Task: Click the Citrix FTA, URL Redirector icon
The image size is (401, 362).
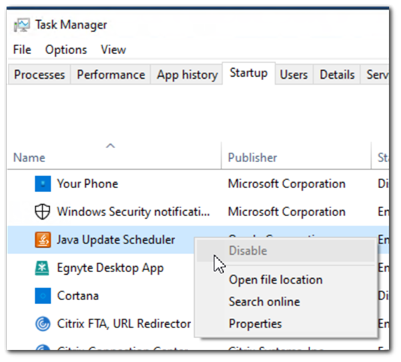Action: [x=43, y=324]
